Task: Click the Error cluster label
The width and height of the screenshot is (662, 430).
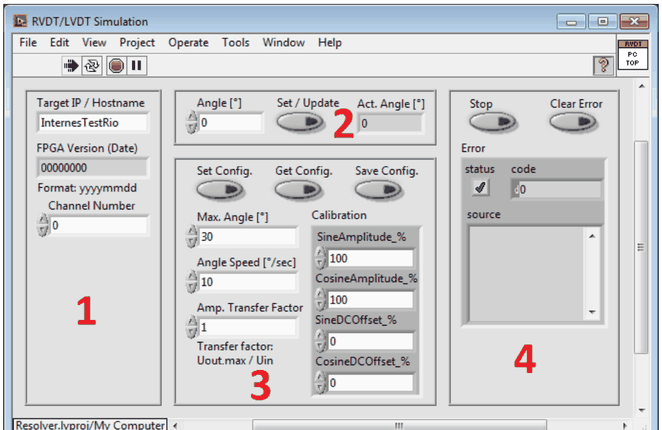Action: tap(473, 148)
